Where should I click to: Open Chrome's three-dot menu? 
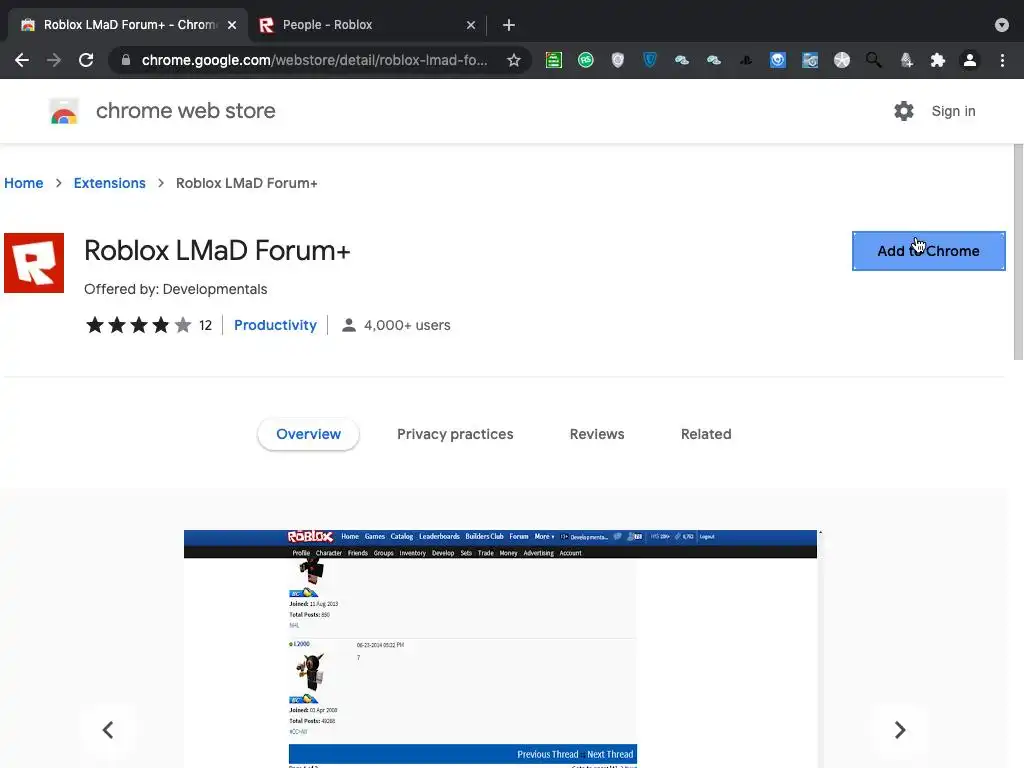(x=1002, y=60)
